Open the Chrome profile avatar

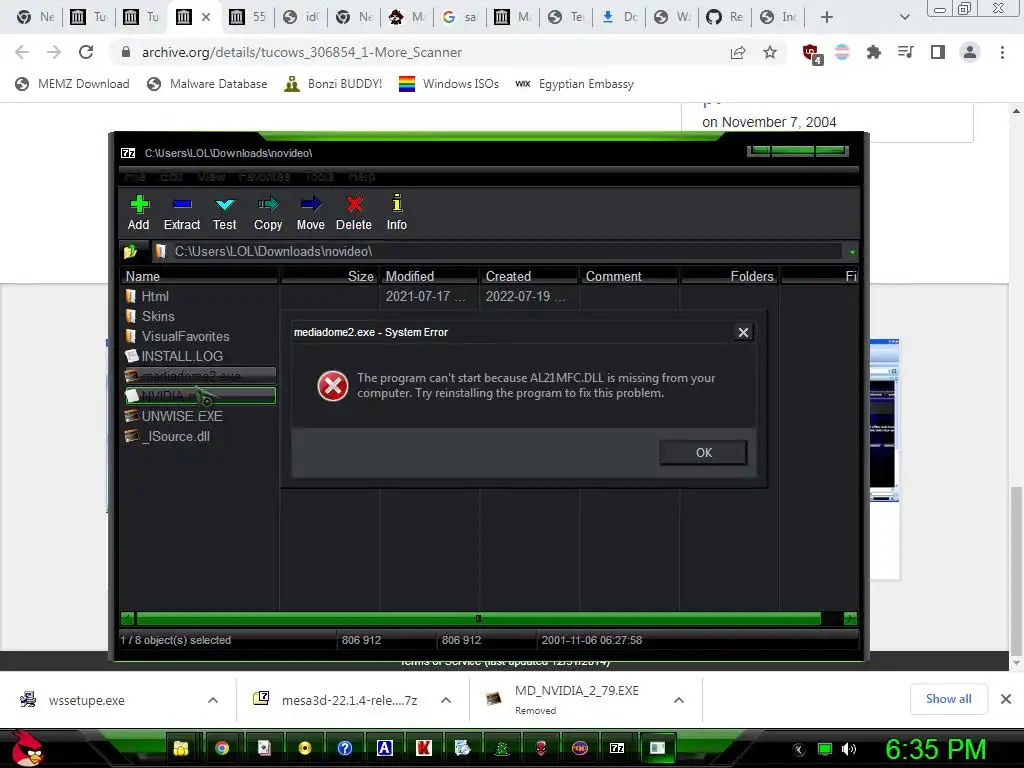(x=970, y=52)
